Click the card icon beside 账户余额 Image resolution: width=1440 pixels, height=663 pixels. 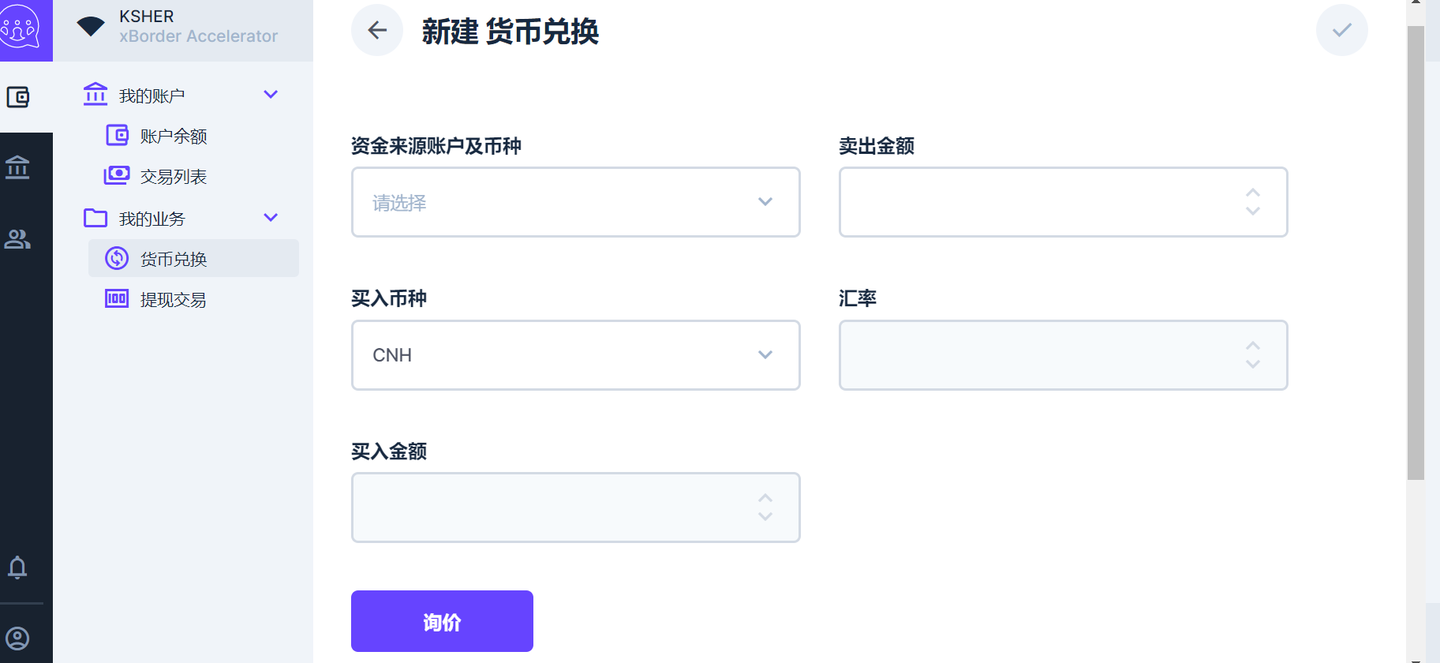[x=117, y=134]
